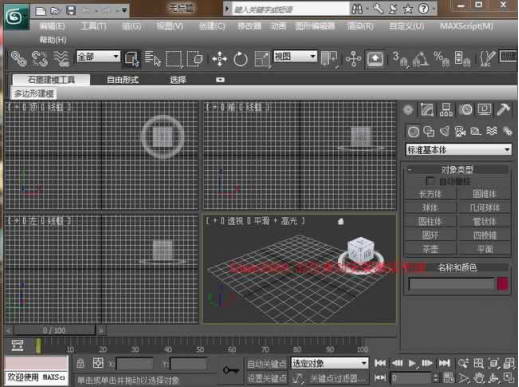Open the Select by Name list icon
The image size is (519, 387).
click(153, 59)
